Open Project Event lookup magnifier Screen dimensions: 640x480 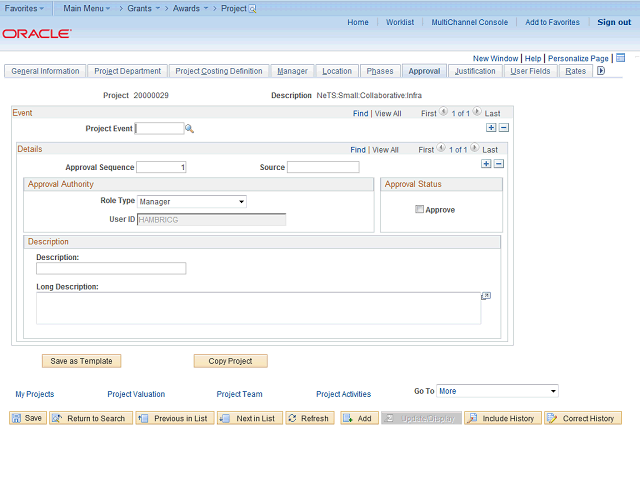coord(190,129)
